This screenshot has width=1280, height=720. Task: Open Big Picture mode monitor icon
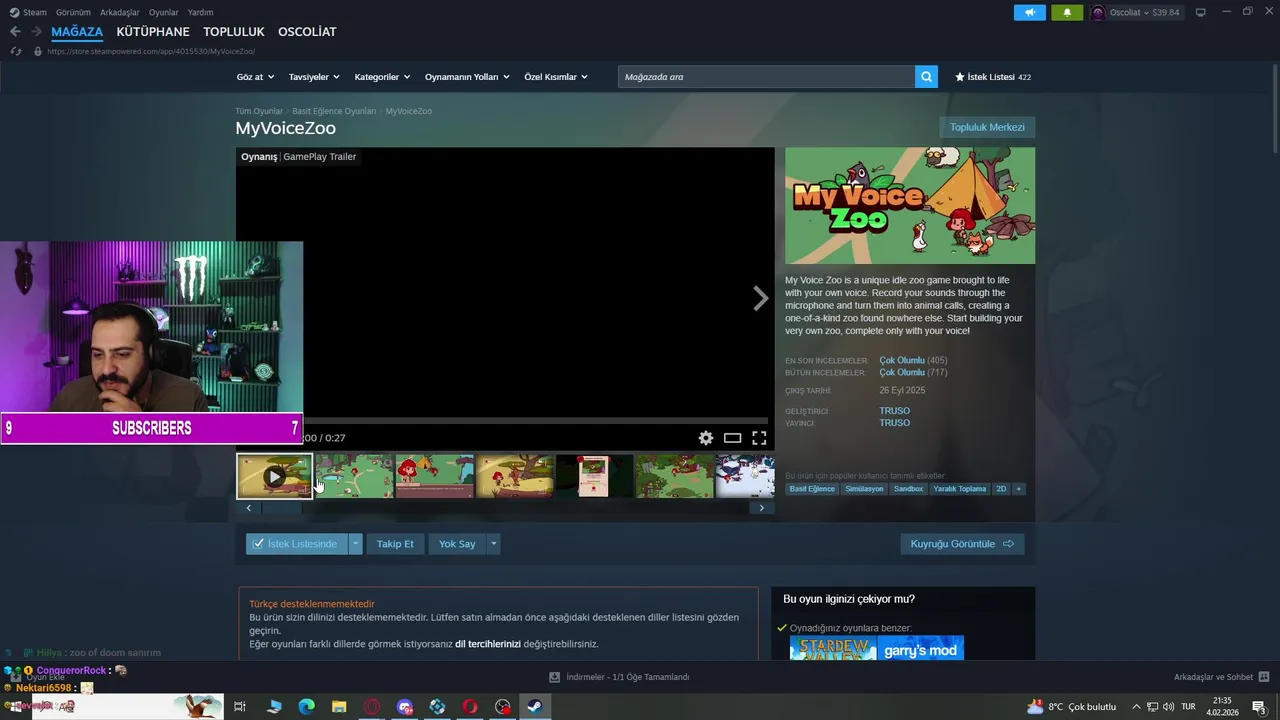point(1201,12)
